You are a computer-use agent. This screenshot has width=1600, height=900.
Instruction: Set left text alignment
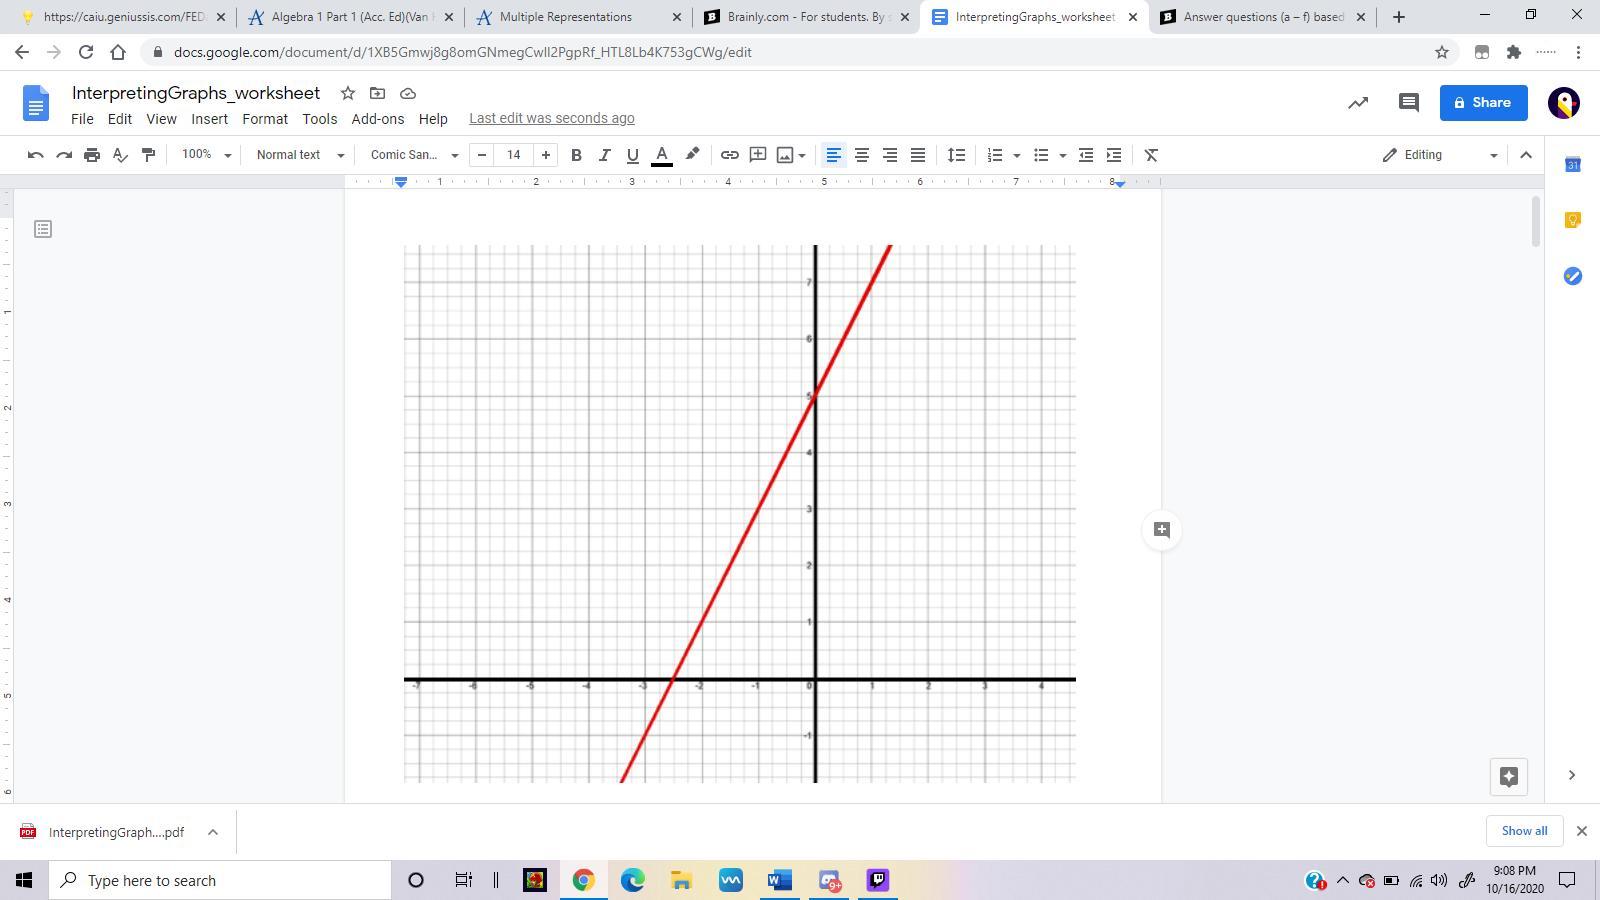(x=833, y=155)
